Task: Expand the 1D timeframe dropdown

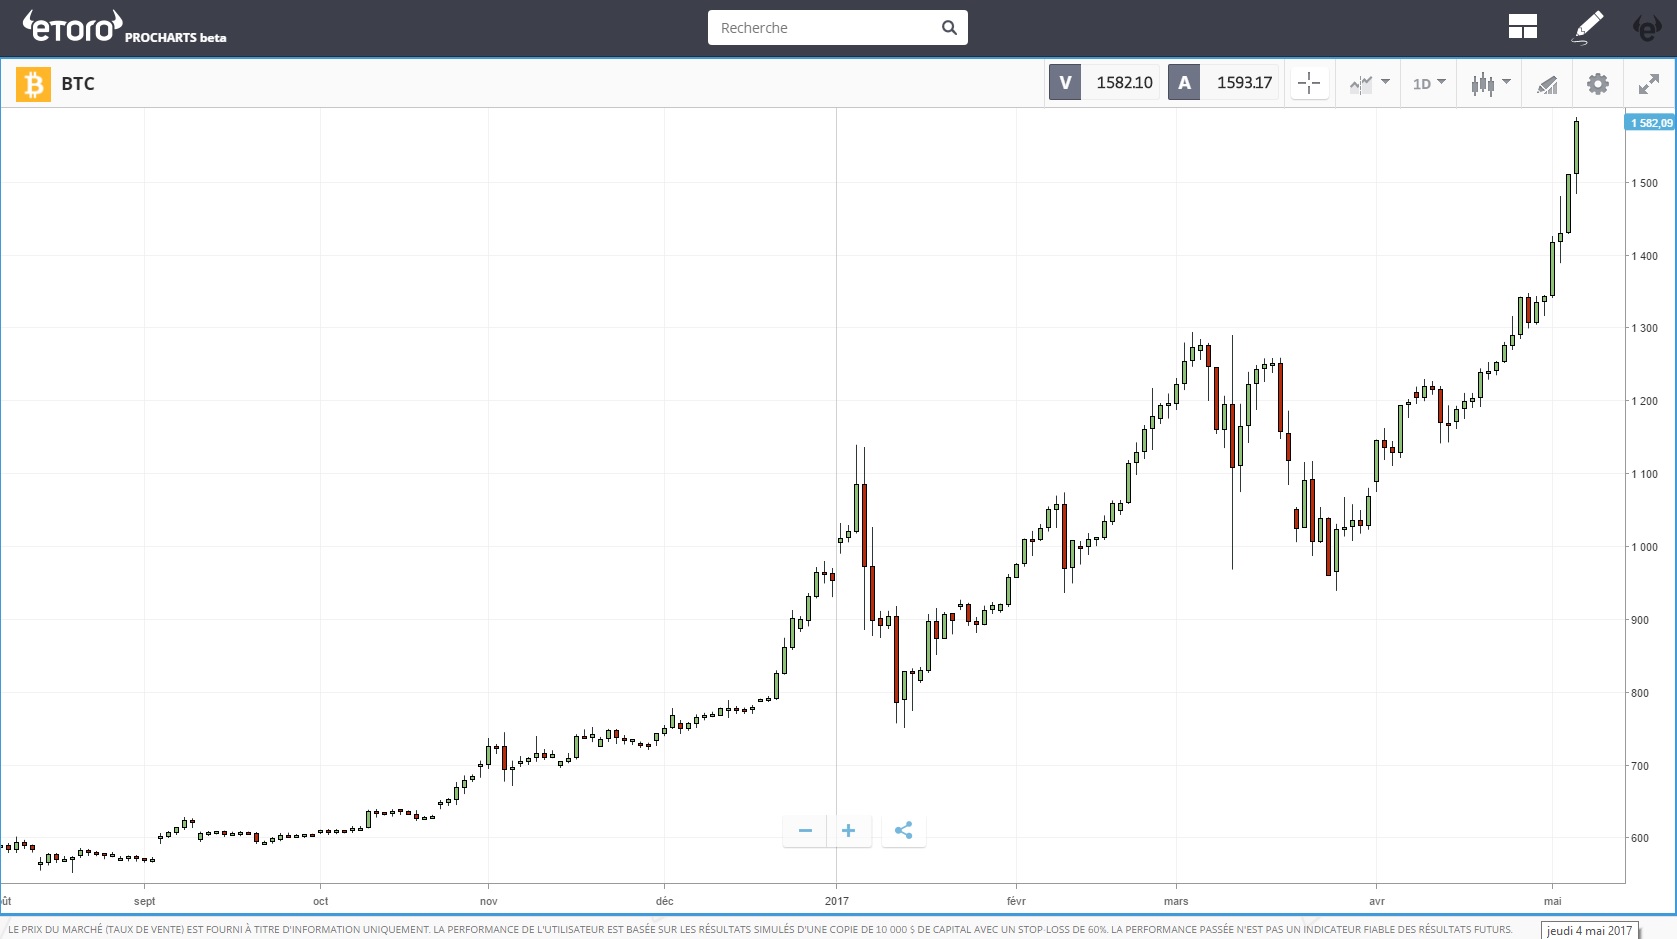Action: point(1429,84)
